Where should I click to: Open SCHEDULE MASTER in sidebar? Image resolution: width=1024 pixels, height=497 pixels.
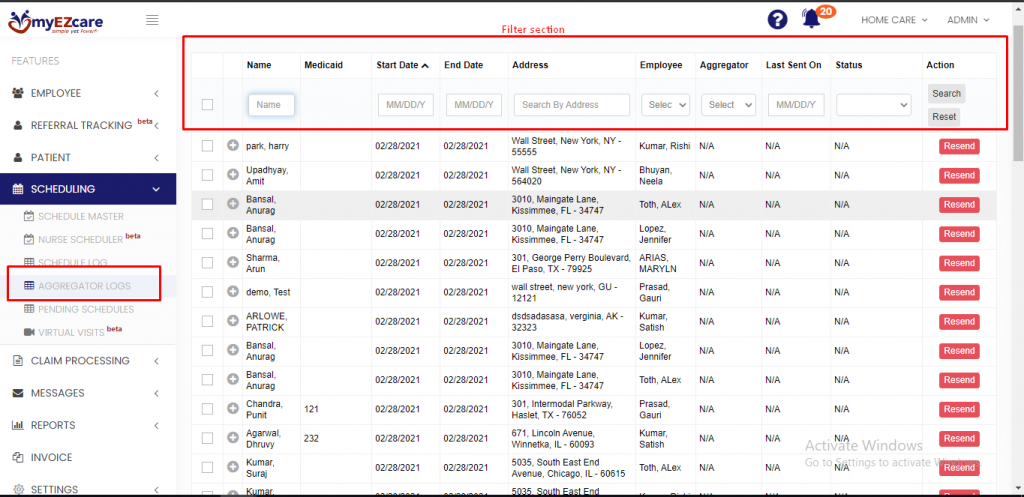tap(80, 216)
